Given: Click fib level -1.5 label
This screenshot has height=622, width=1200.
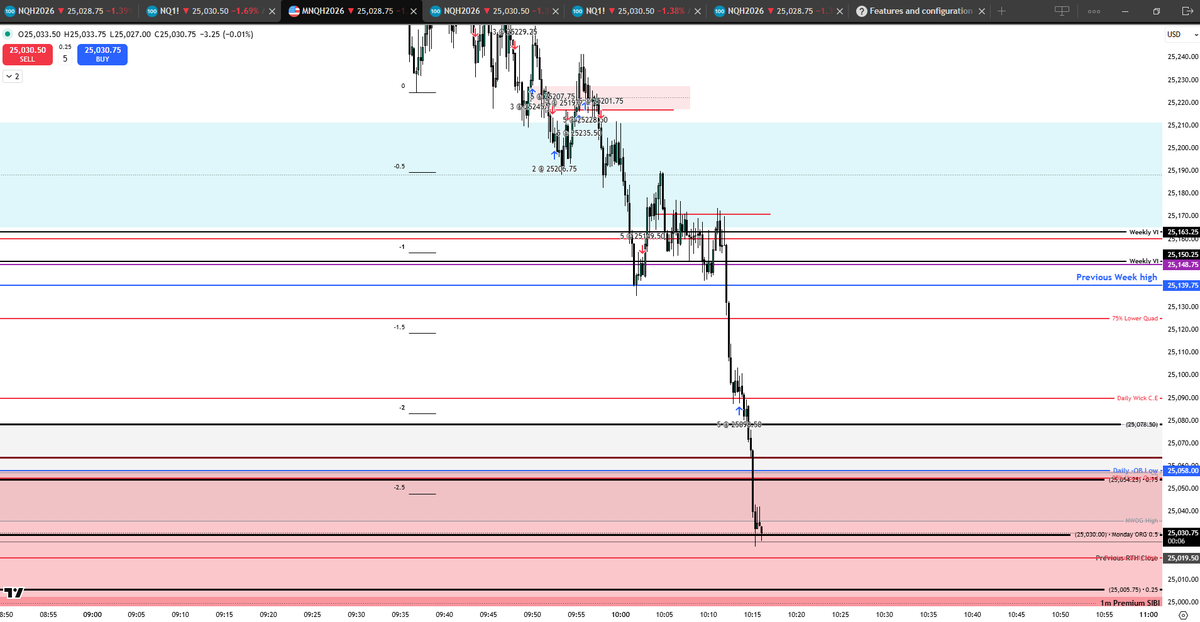Looking at the screenshot, I should click(x=399, y=327).
